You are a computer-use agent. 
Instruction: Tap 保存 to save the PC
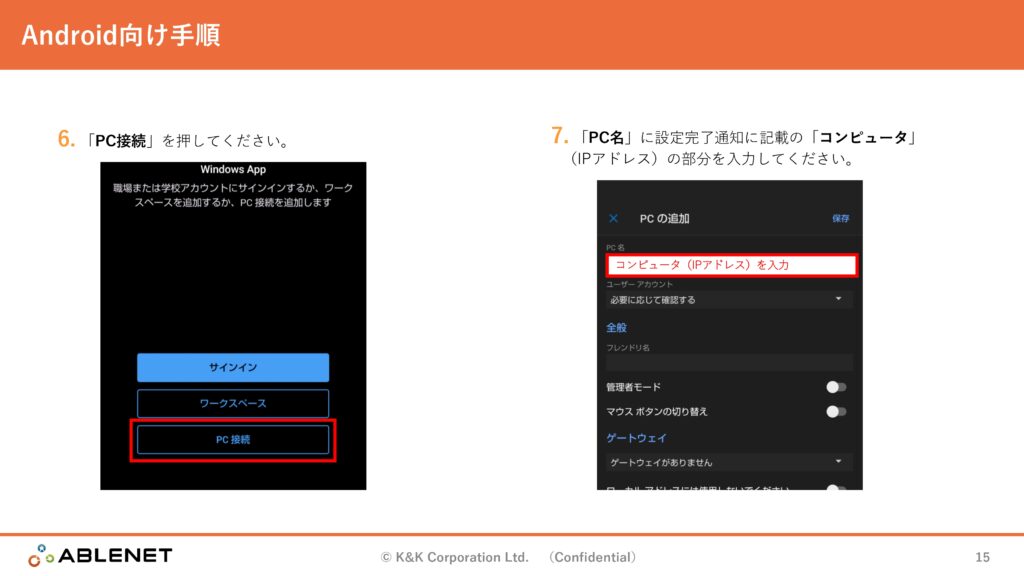[x=840, y=218]
